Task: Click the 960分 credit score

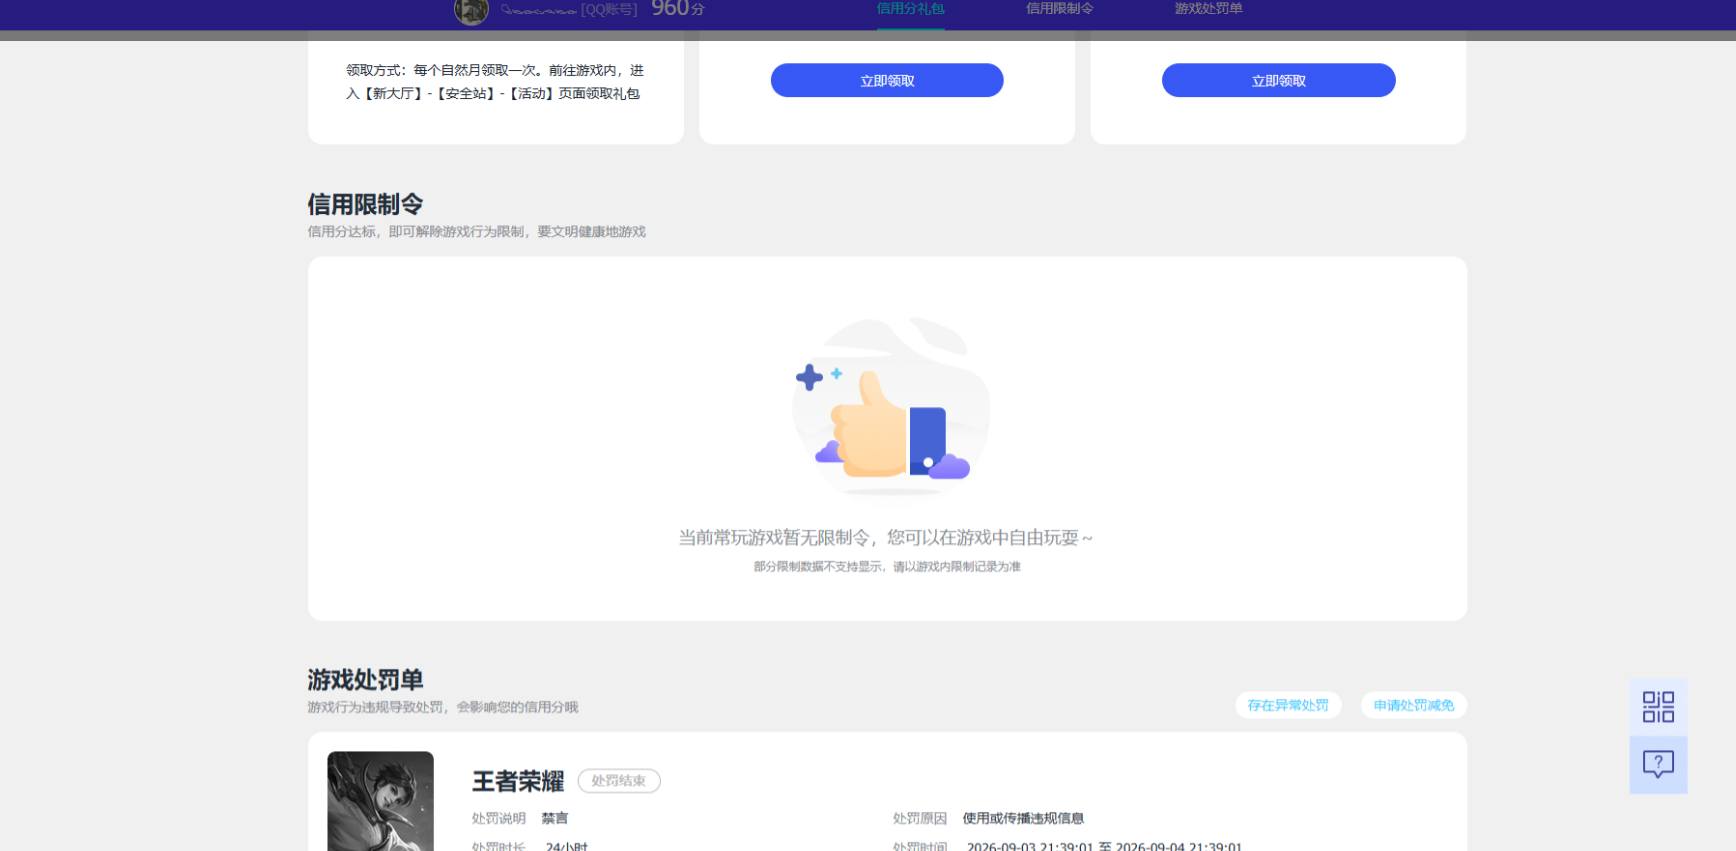Action: click(678, 9)
